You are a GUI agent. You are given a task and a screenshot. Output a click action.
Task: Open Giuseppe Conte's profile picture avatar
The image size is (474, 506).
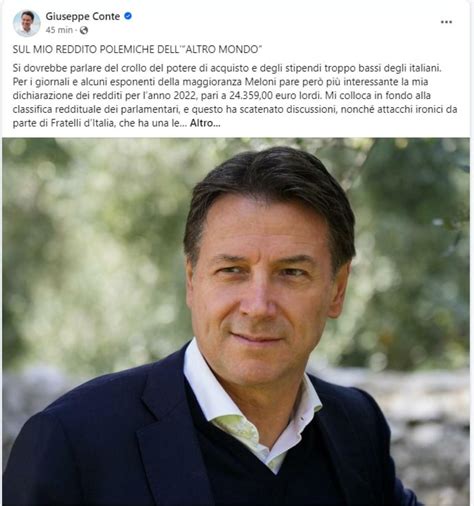[26, 23]
